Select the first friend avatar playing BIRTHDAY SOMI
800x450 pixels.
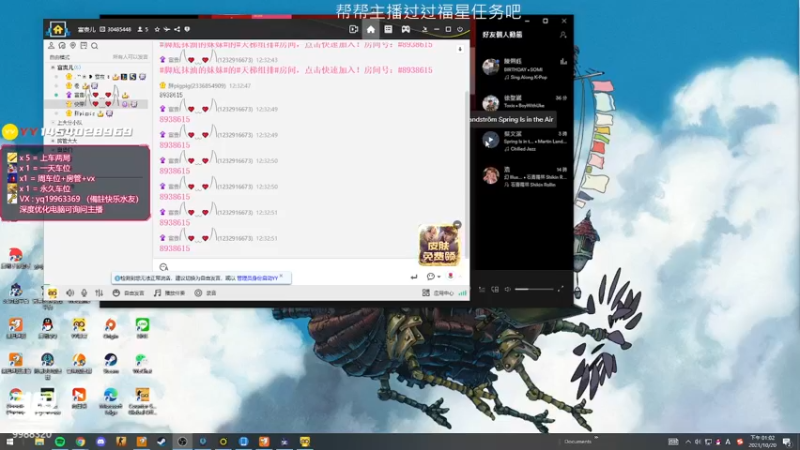pos(491,67)
